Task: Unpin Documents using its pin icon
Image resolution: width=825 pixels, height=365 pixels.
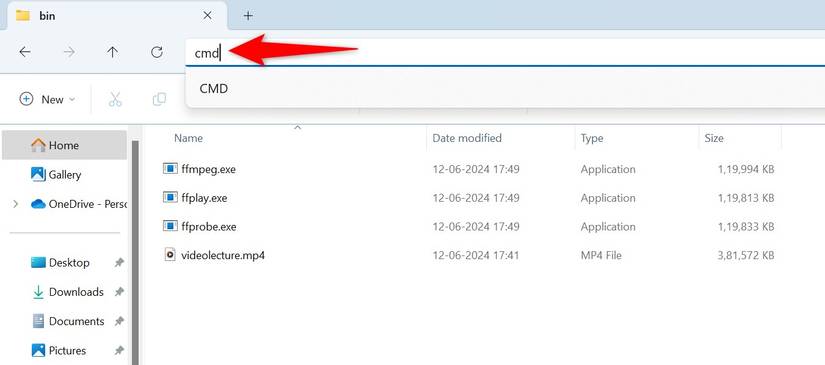Action: (119, 321)
